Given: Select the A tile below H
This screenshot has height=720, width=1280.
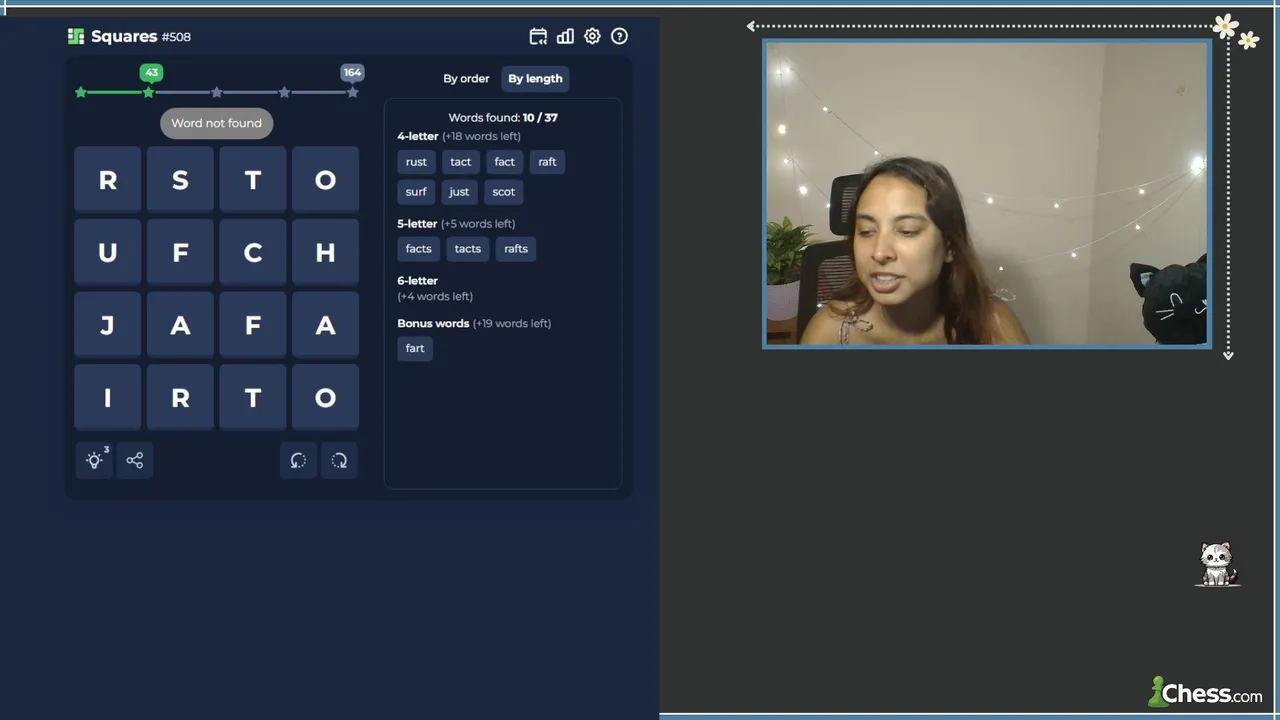Looking at the screenshot, I should coord(325,325).
